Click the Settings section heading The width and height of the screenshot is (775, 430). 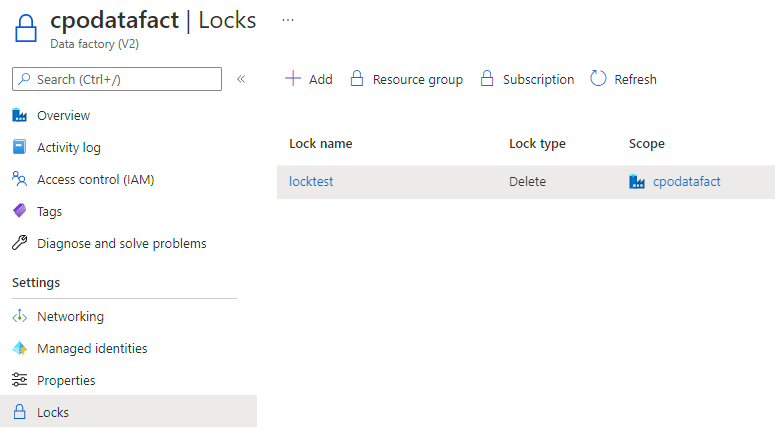(36, 283)
